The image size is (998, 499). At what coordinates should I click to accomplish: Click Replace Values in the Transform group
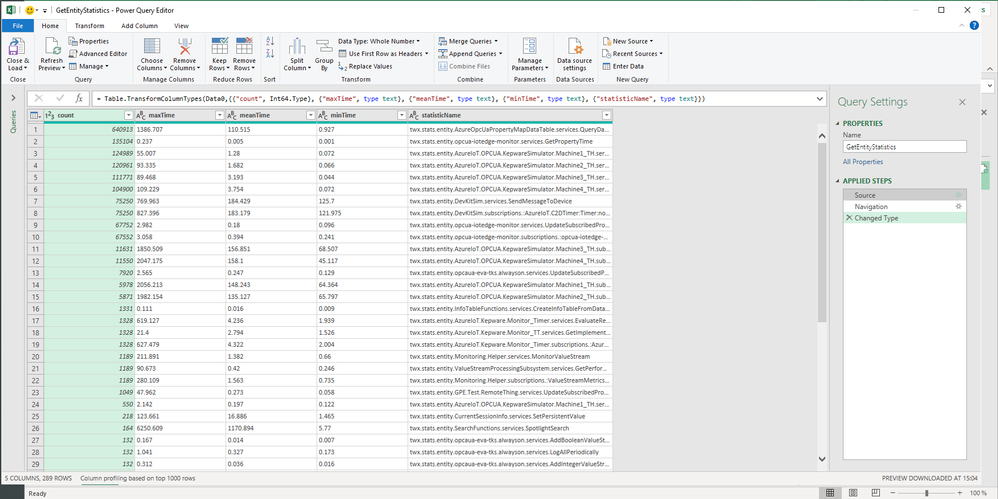[365, 66]
